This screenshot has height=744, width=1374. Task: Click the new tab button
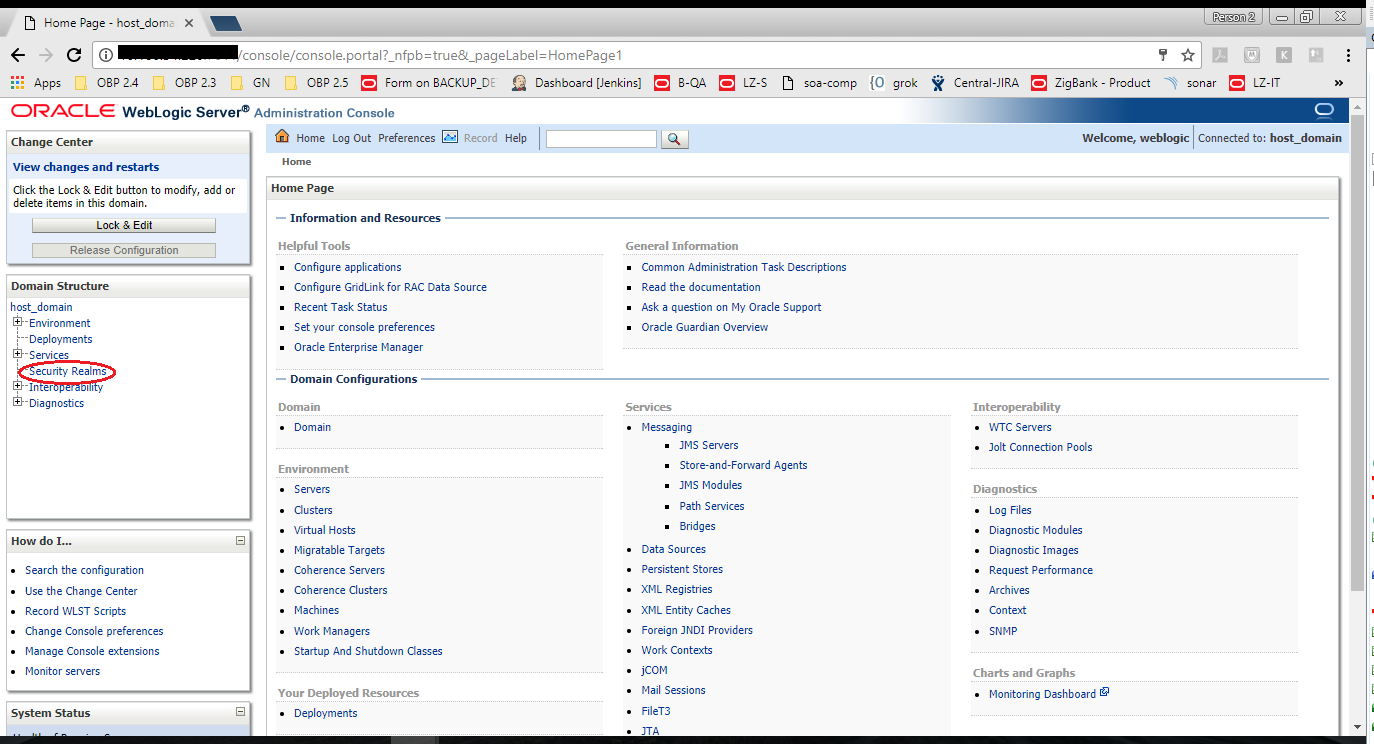click(226, 23)
